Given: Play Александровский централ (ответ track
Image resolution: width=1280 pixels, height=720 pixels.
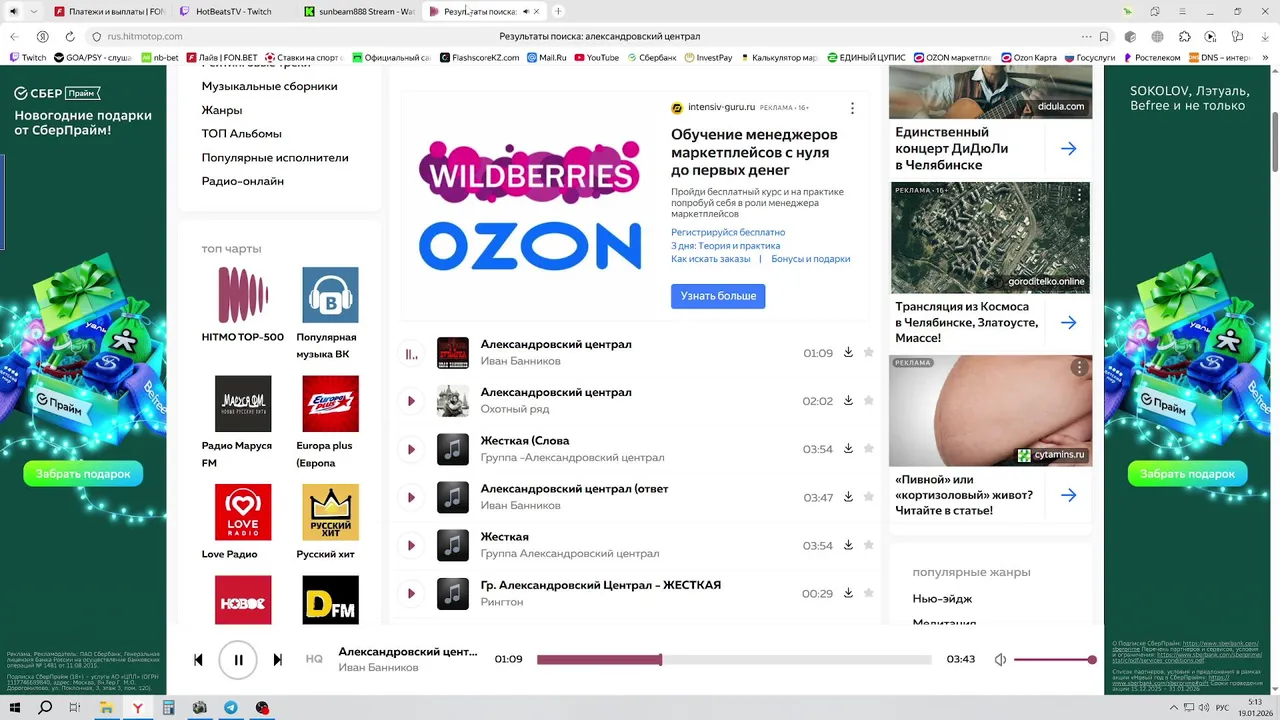Looking at the screenshot, I should [410, 497].
